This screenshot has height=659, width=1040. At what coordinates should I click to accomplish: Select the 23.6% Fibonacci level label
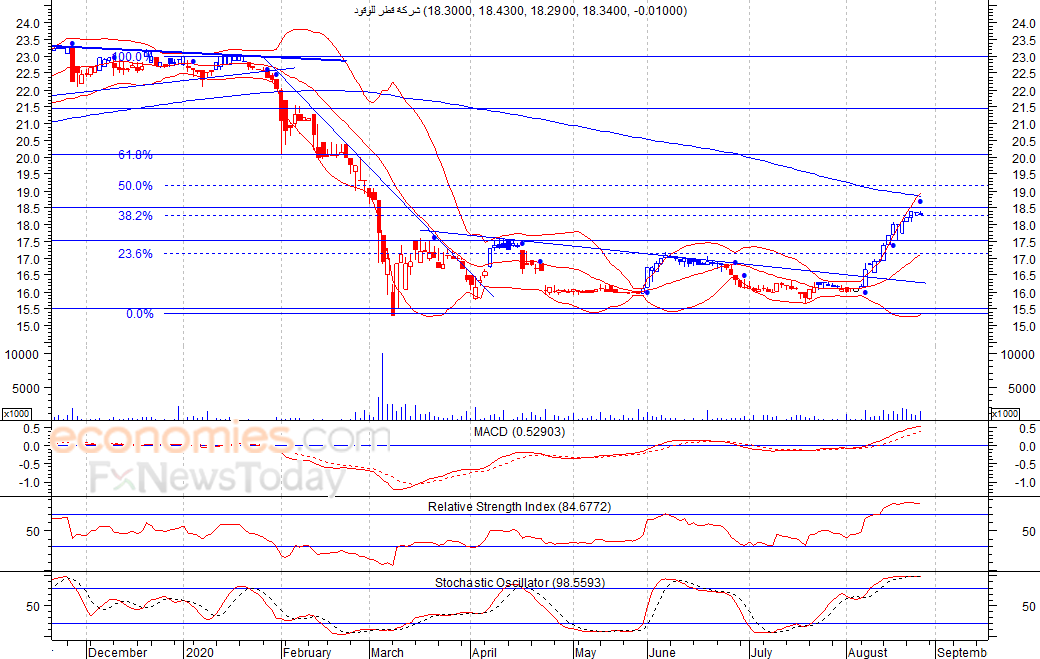pos(135,254)
